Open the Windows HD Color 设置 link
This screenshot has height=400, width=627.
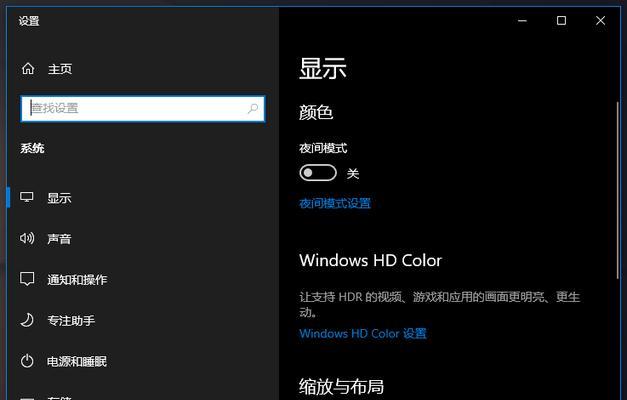point(363,333)
